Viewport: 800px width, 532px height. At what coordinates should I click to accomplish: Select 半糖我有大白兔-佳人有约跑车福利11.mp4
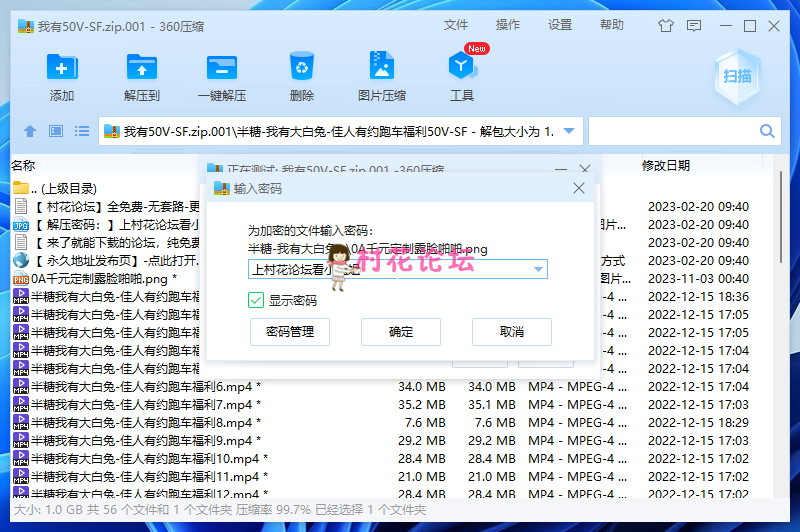(x=140, y=477)
